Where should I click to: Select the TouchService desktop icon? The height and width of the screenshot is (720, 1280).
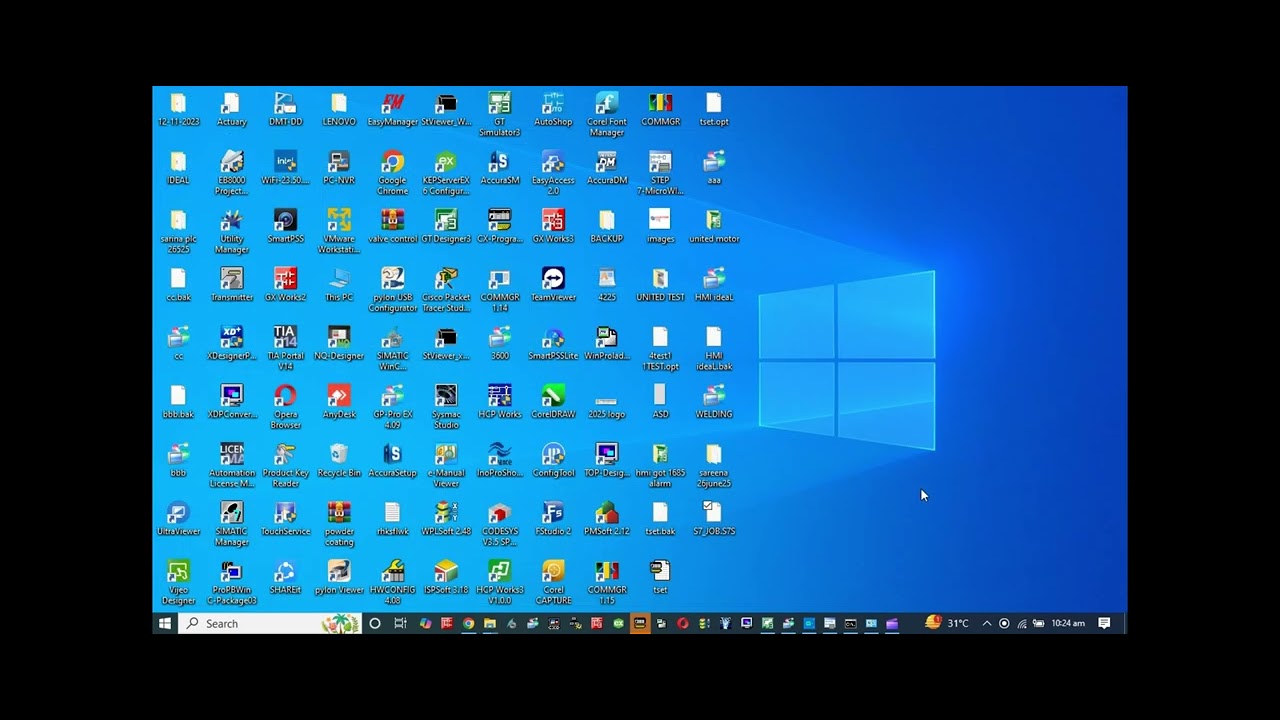285,518
